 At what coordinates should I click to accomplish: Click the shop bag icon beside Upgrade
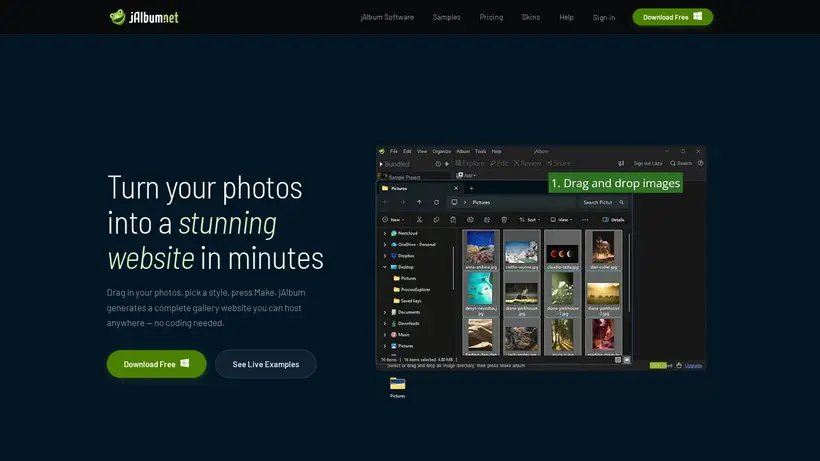click(x=679, y=365)
